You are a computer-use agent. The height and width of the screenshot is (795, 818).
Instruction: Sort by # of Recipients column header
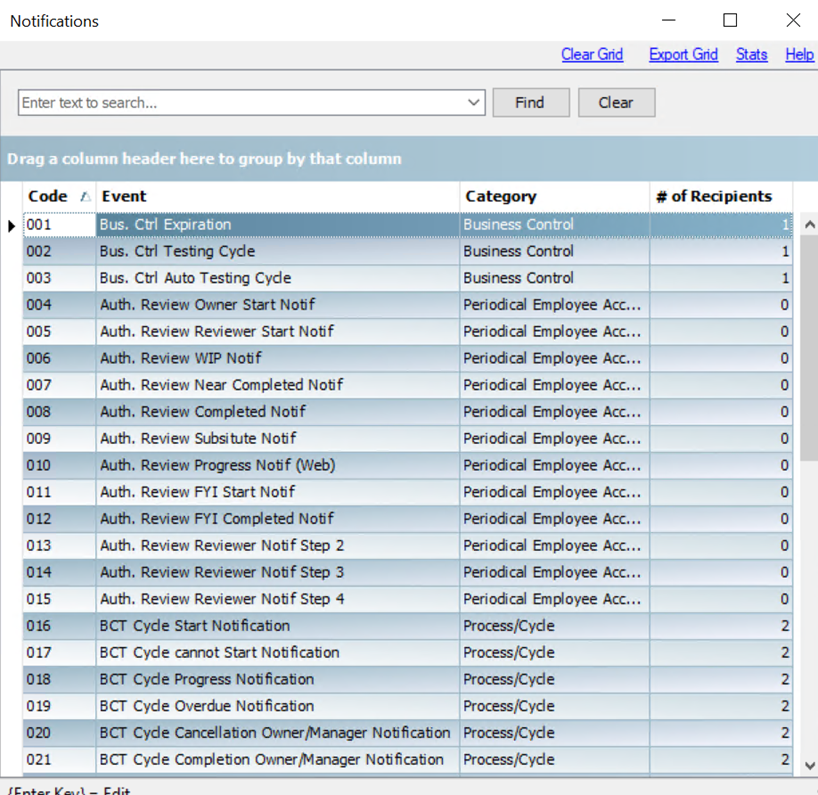click(x=720, y=197)
